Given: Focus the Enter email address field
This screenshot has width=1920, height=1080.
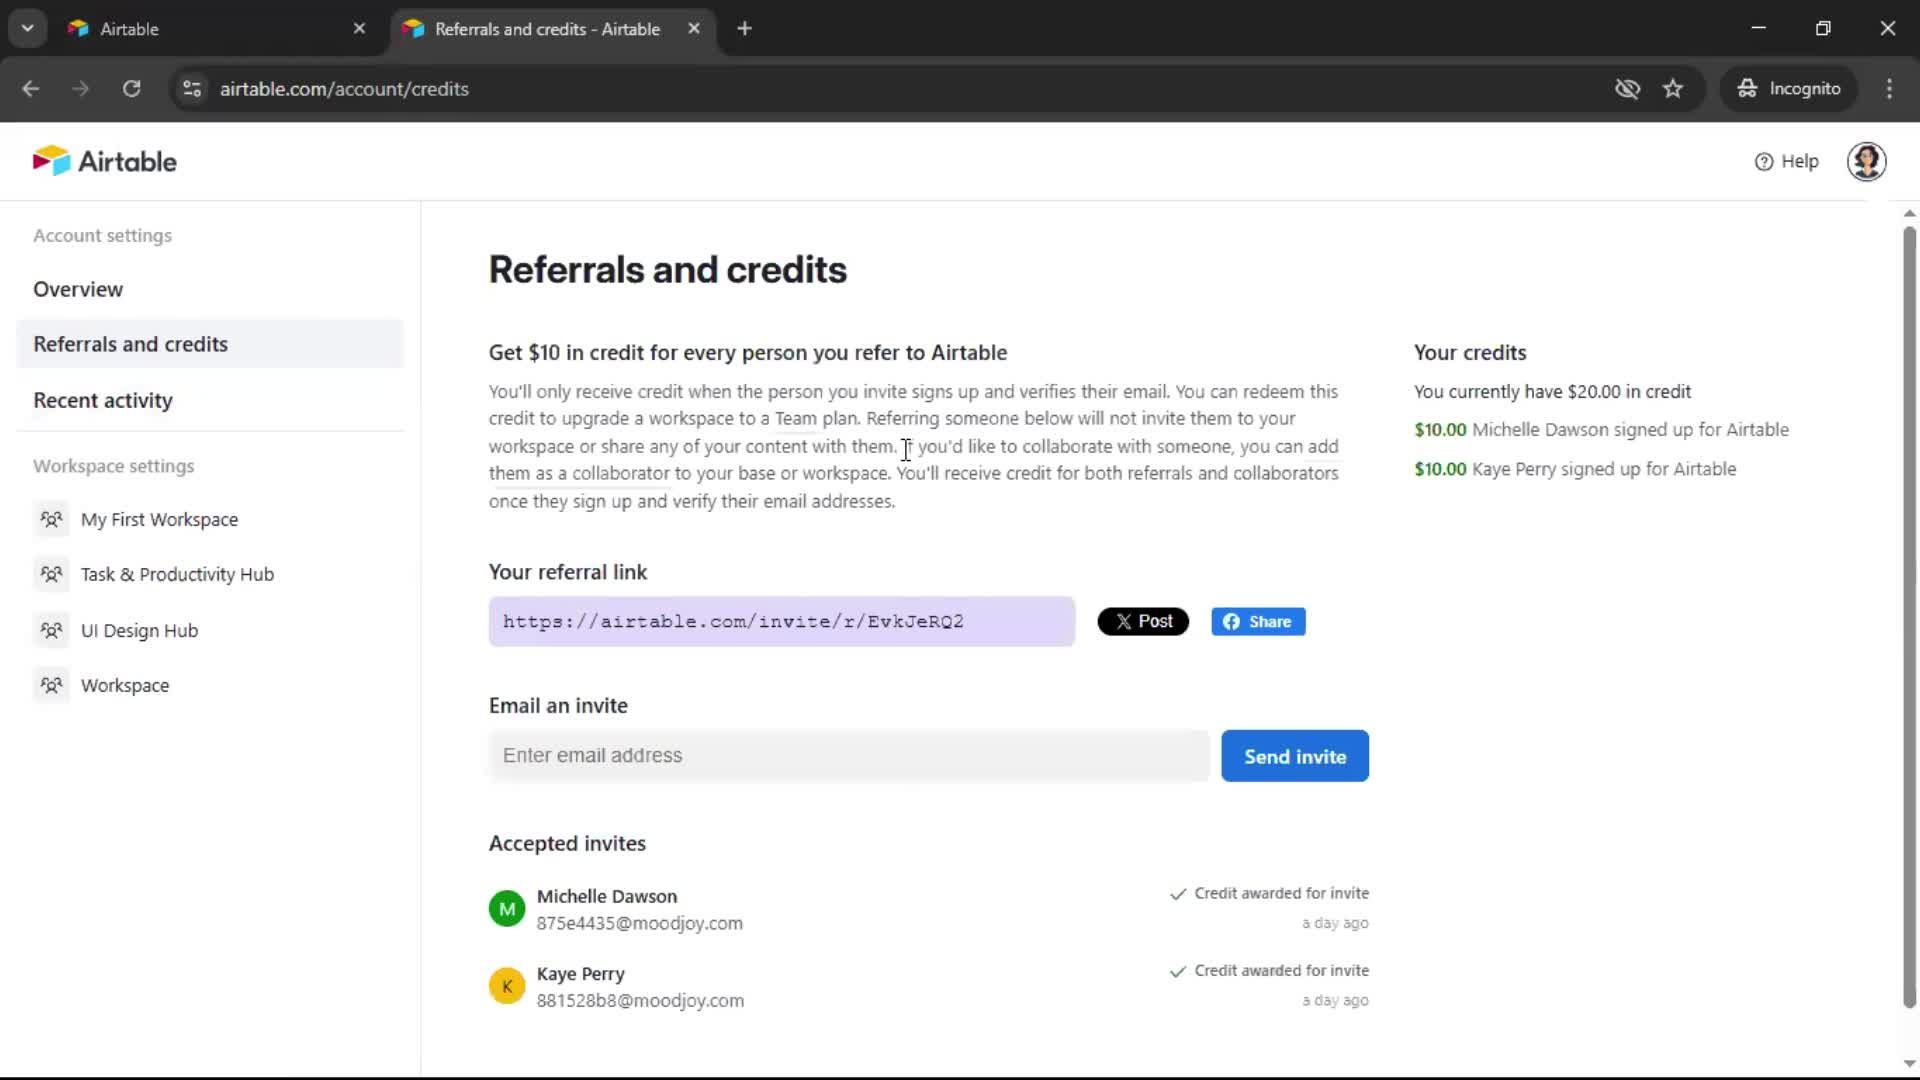Looking at the screenshot, I should click(849, 756).
